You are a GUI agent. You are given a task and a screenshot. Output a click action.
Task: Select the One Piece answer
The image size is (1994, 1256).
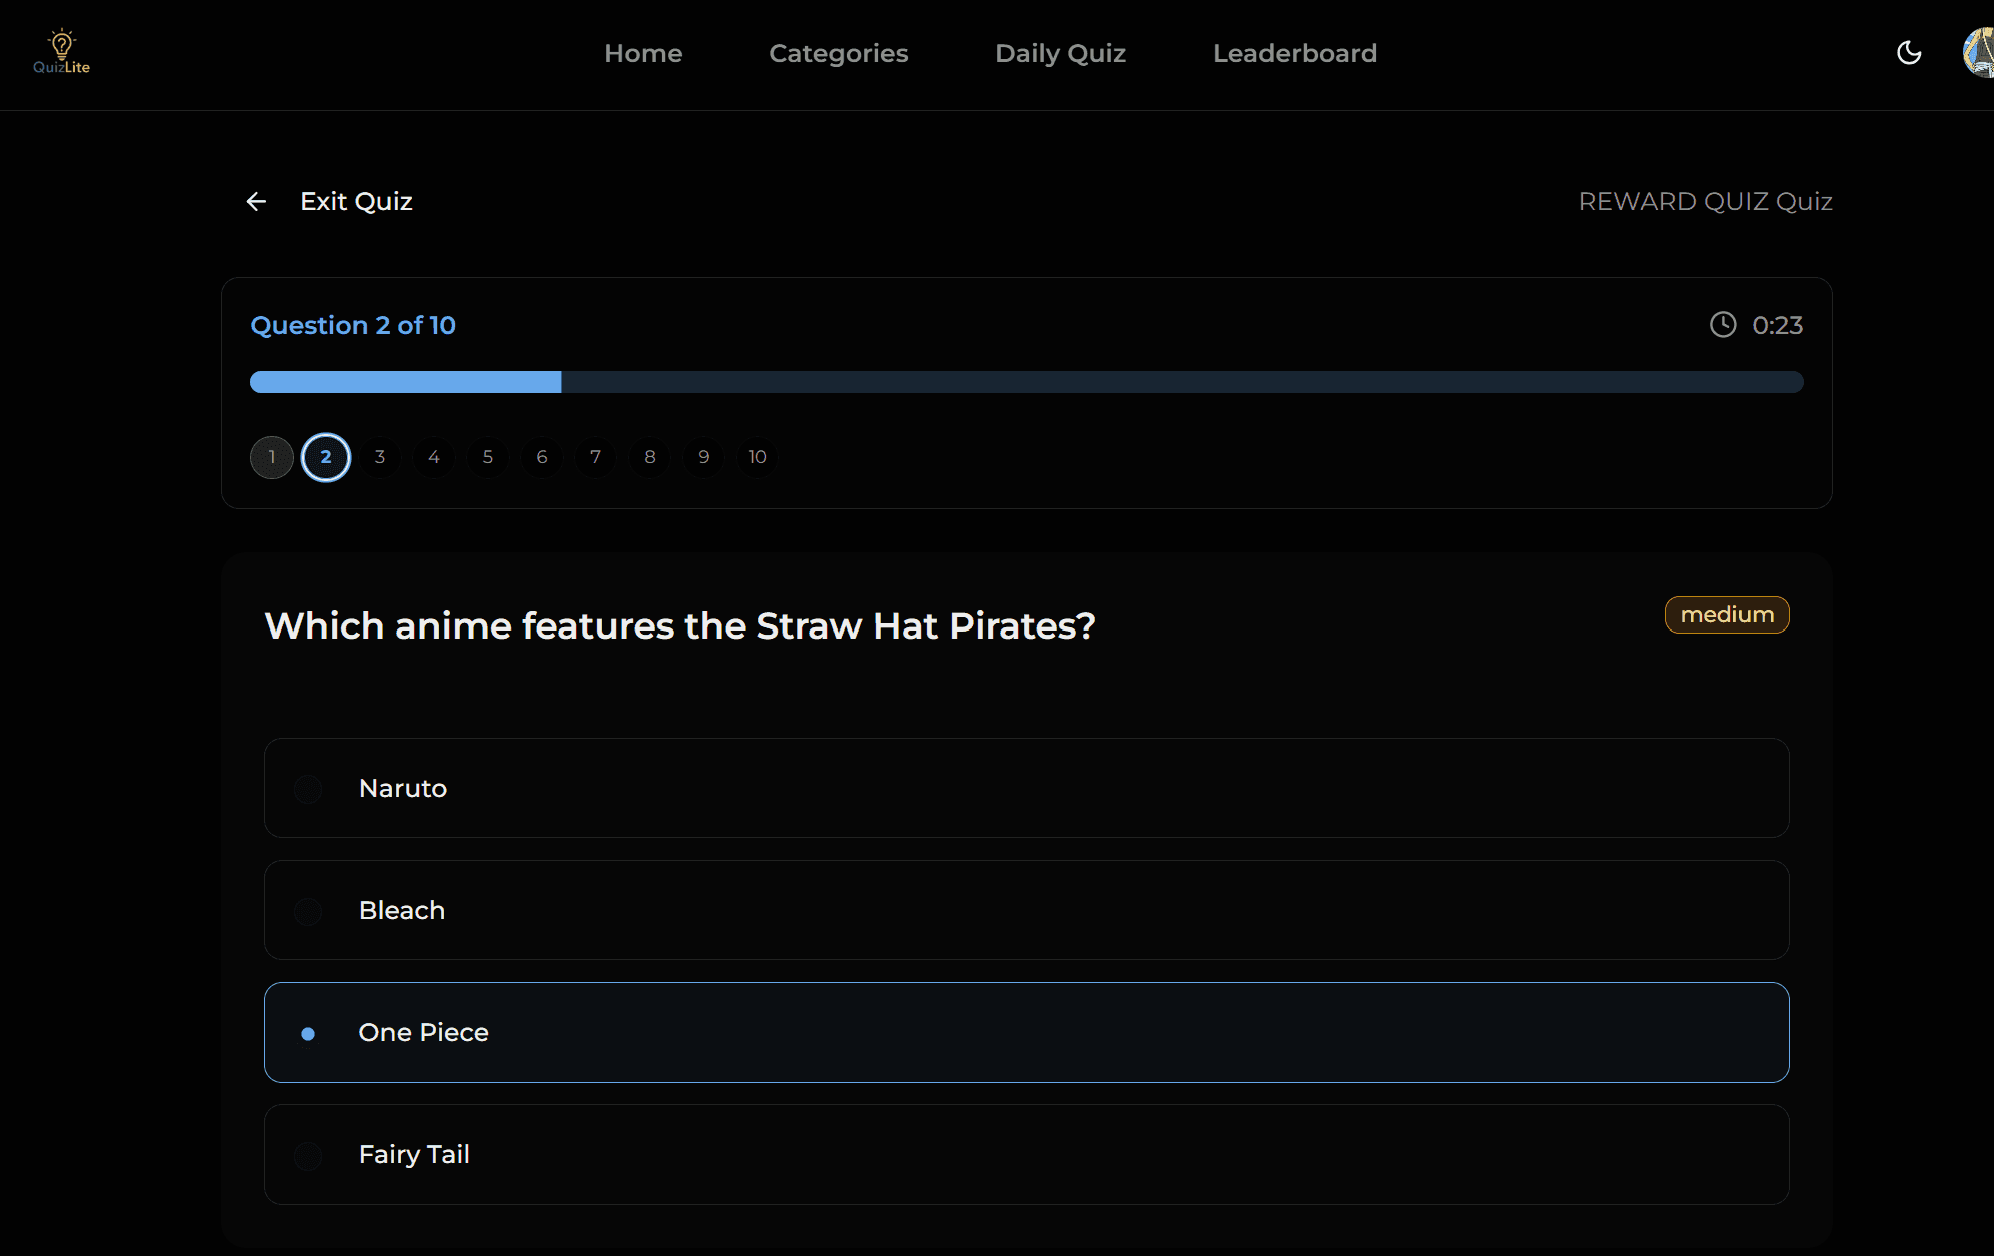(1026, 1032)
